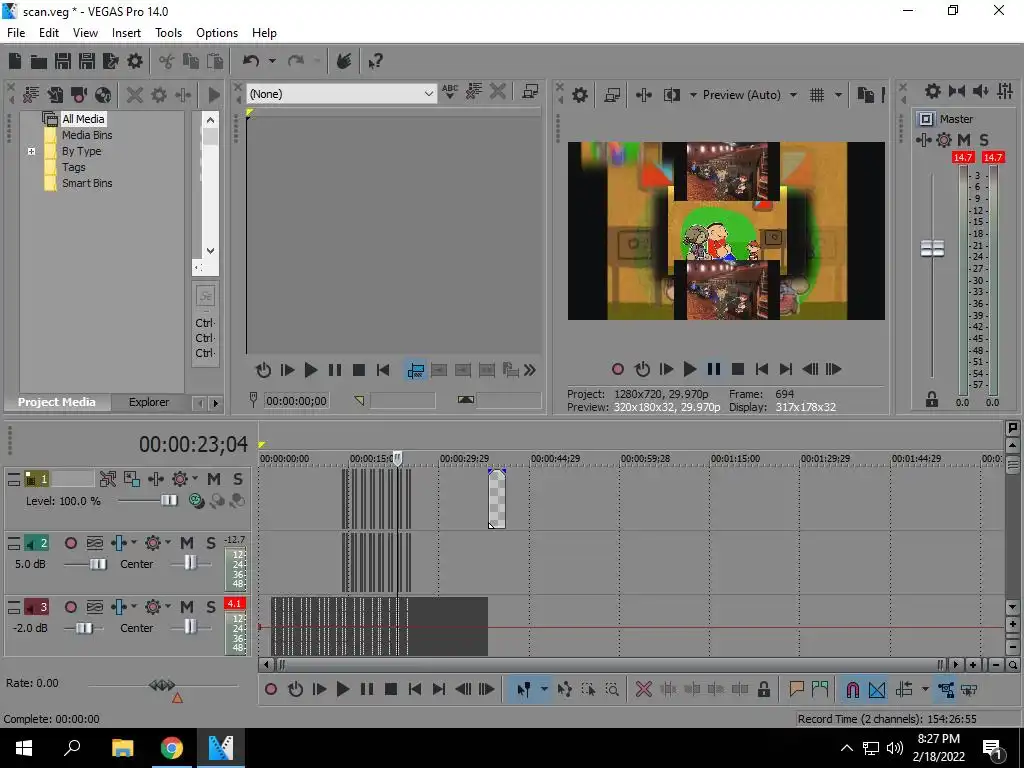This screenshot has width=1024, height=768.
Task: Arm audio track 2 for record
Action: coord(71,543)
